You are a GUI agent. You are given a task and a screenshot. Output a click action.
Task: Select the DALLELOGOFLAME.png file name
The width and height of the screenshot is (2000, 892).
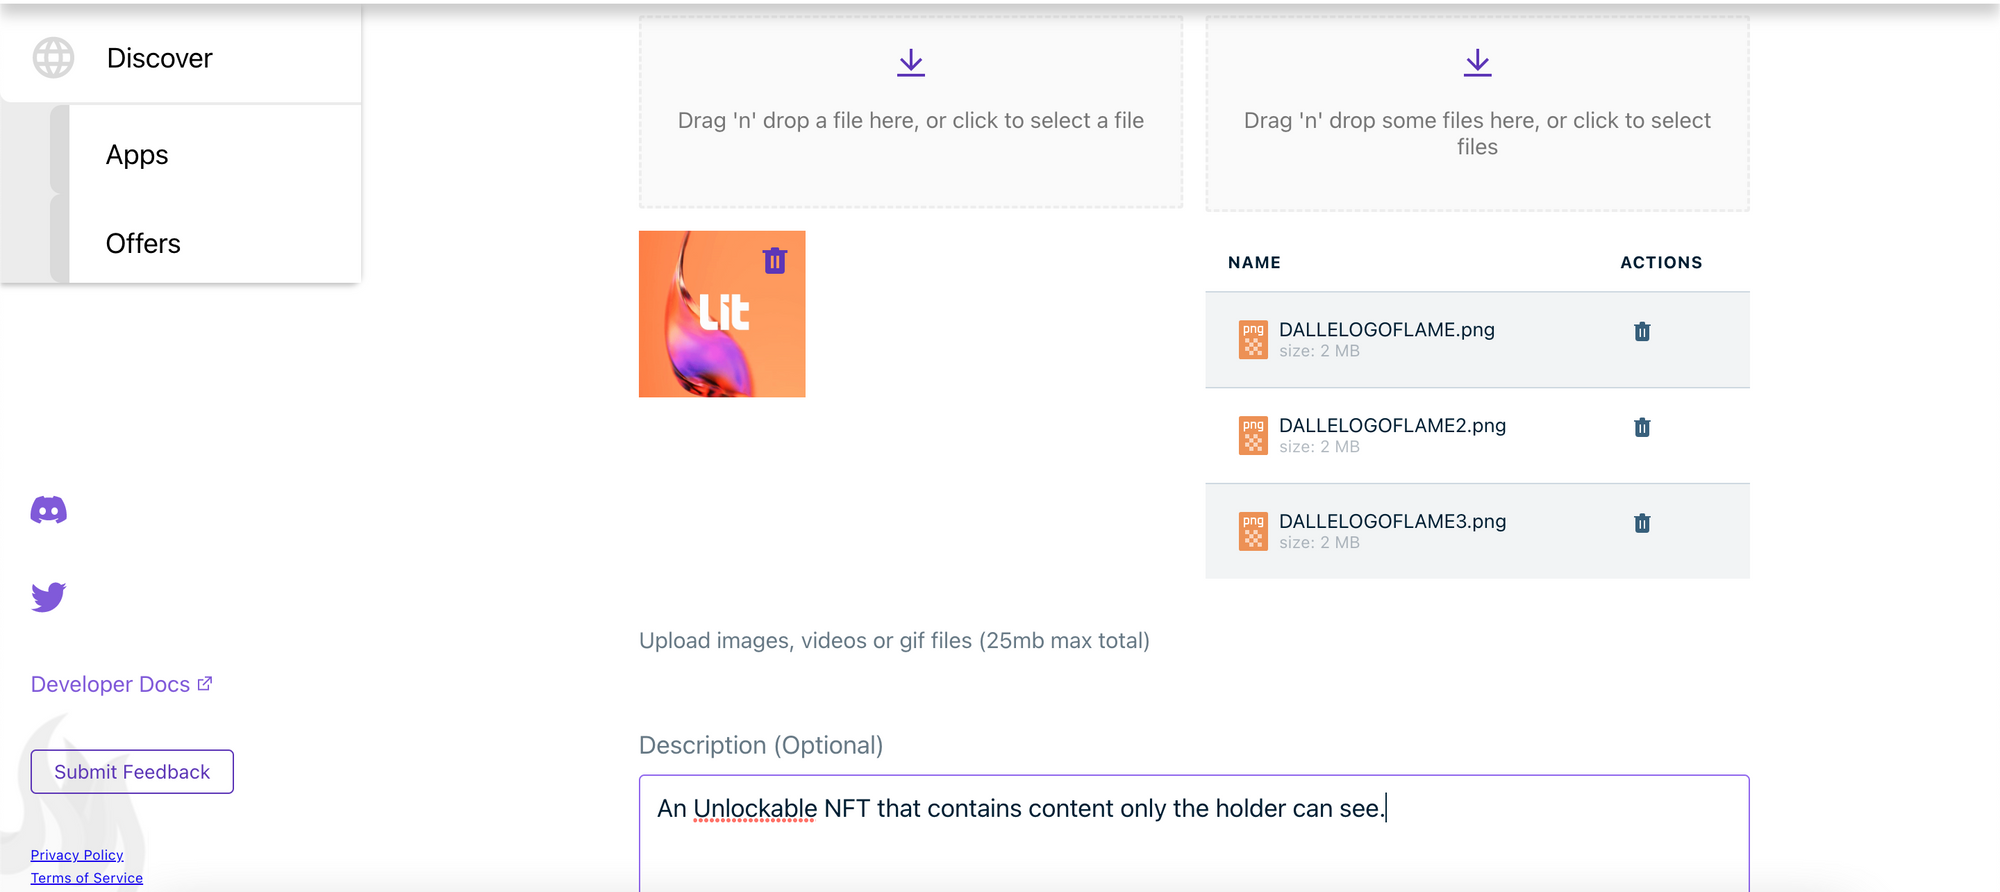1387,330
